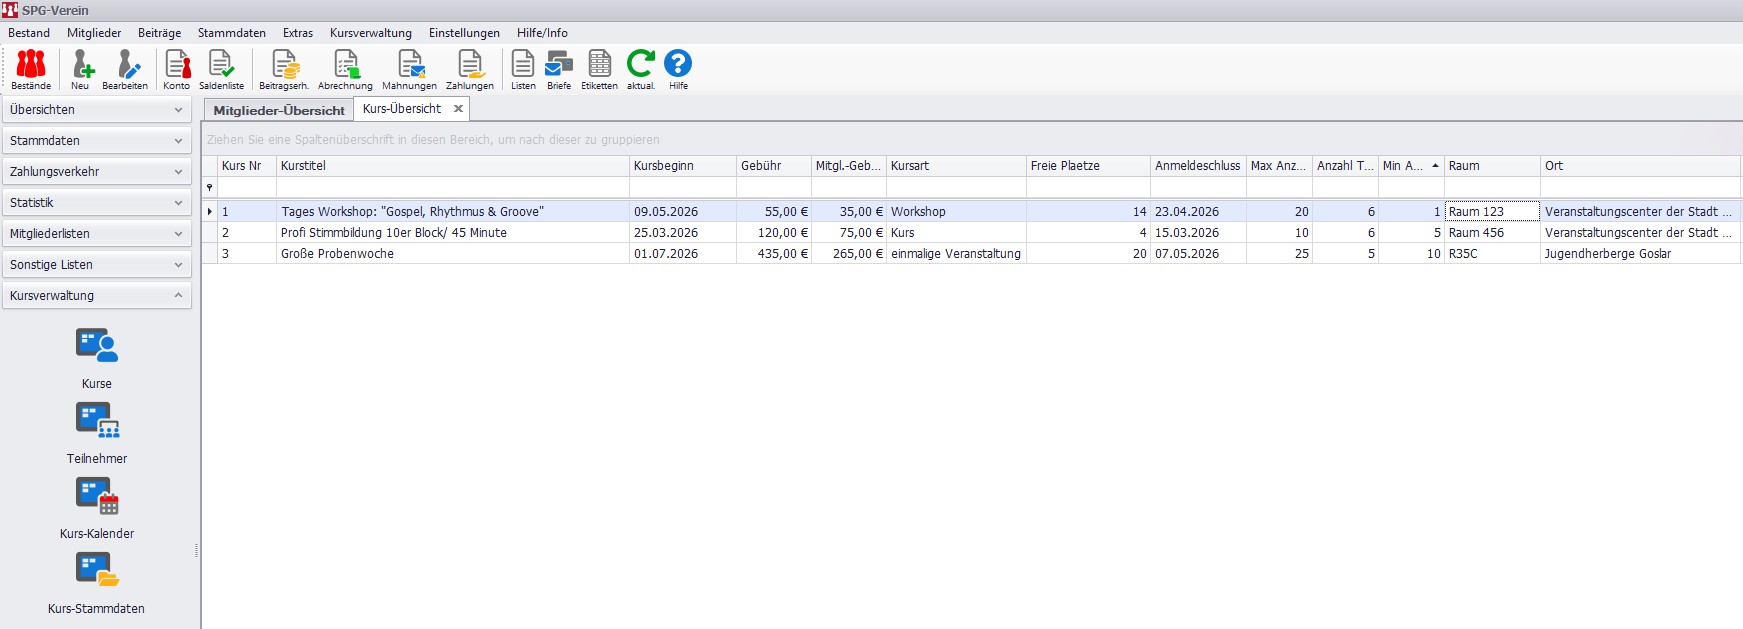Switch to the Mitglieder-Übersicht tab

pyautogui.click(x=279, y=110)
